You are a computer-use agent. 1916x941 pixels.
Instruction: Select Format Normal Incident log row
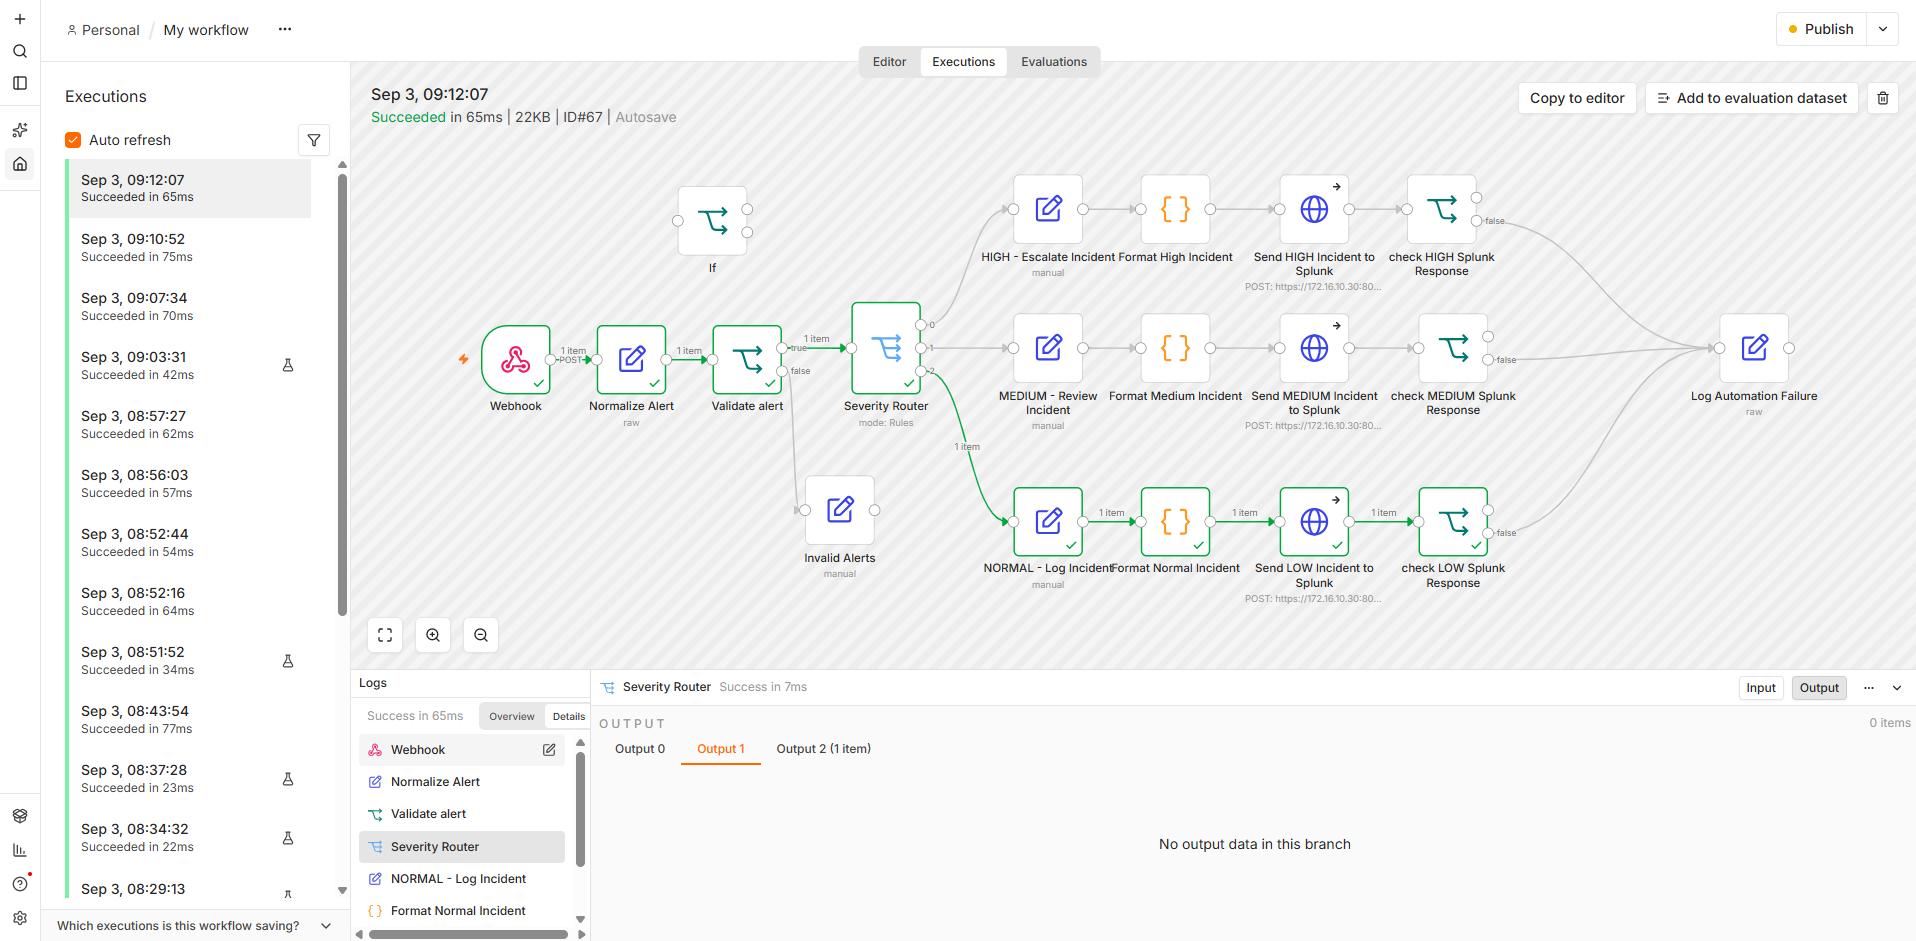461,911
